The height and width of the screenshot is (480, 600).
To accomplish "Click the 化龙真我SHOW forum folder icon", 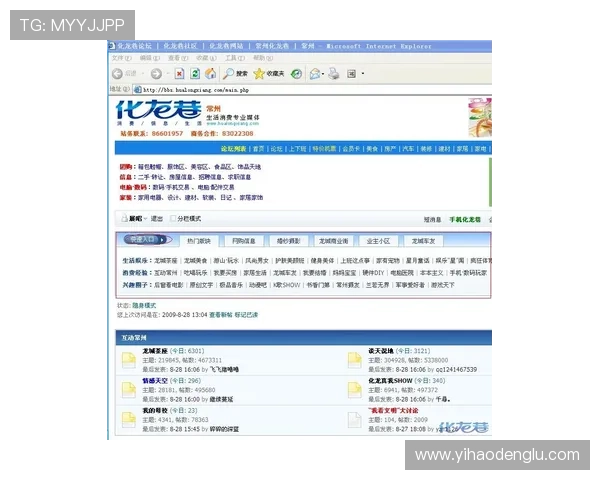I will (x=355, y=390).
